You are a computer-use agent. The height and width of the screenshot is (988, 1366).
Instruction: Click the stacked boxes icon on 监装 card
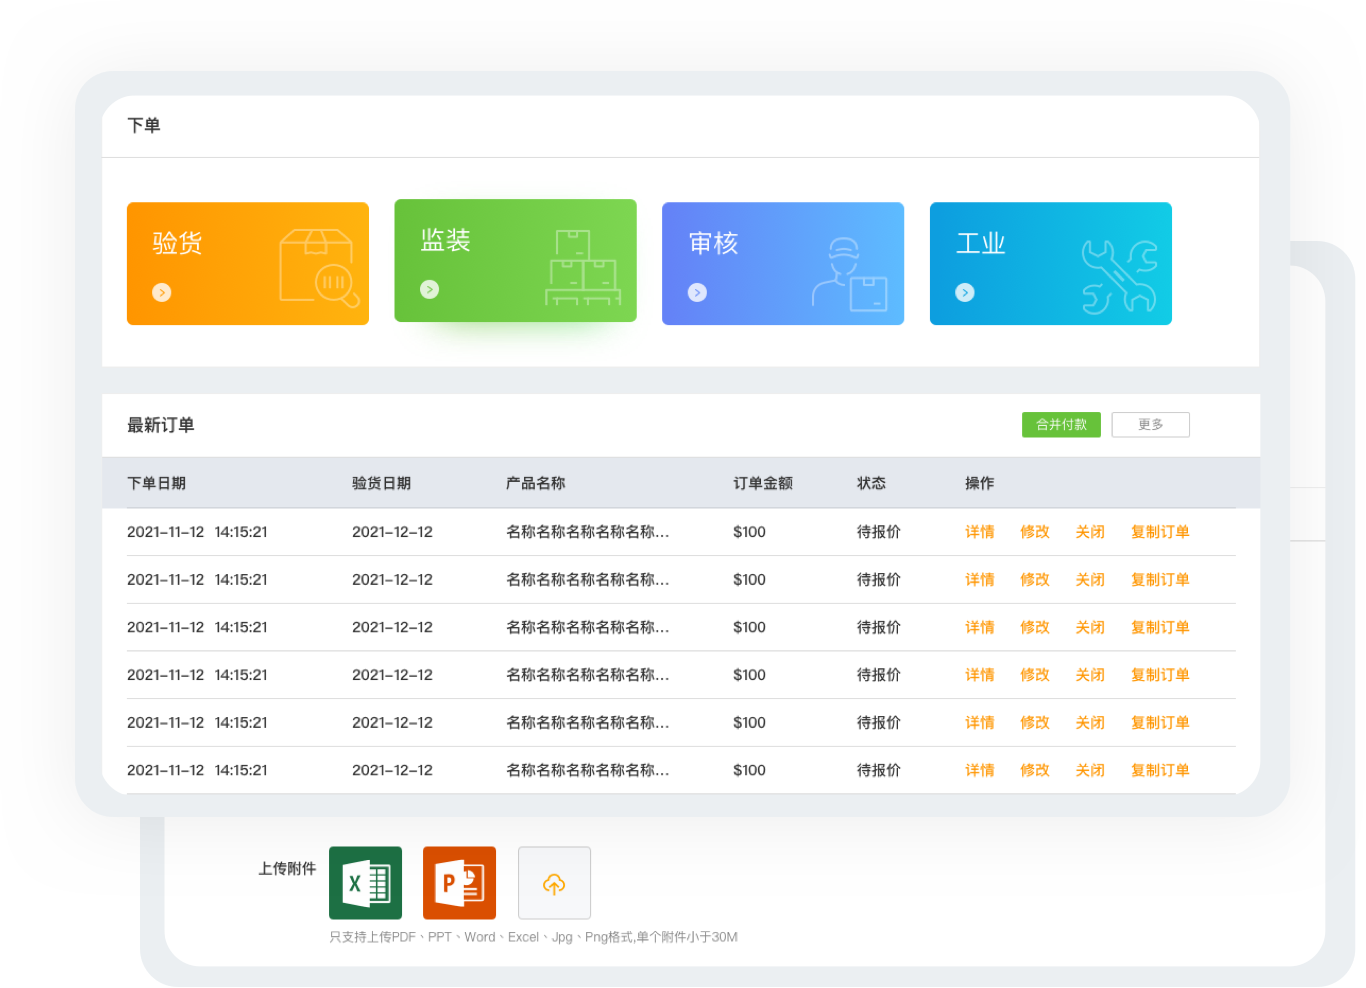pyautogui.click(x=584, y=267)
